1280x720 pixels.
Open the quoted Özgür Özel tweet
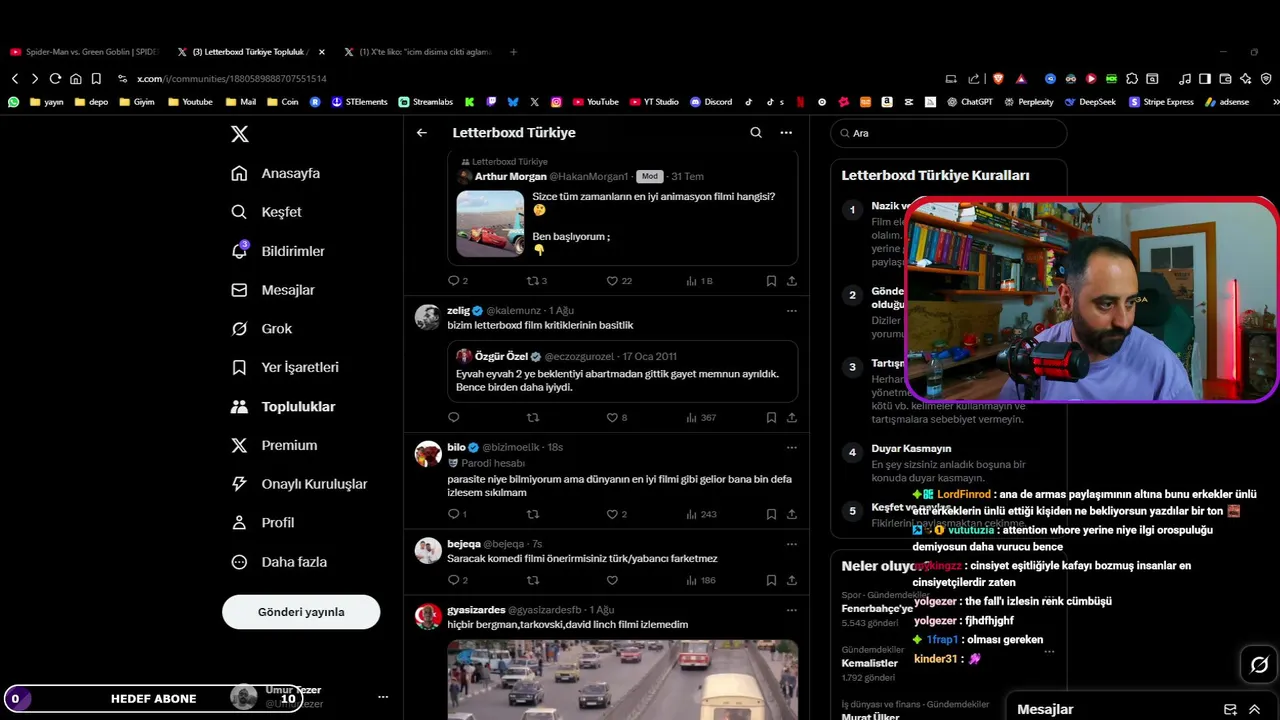point(622,371)
